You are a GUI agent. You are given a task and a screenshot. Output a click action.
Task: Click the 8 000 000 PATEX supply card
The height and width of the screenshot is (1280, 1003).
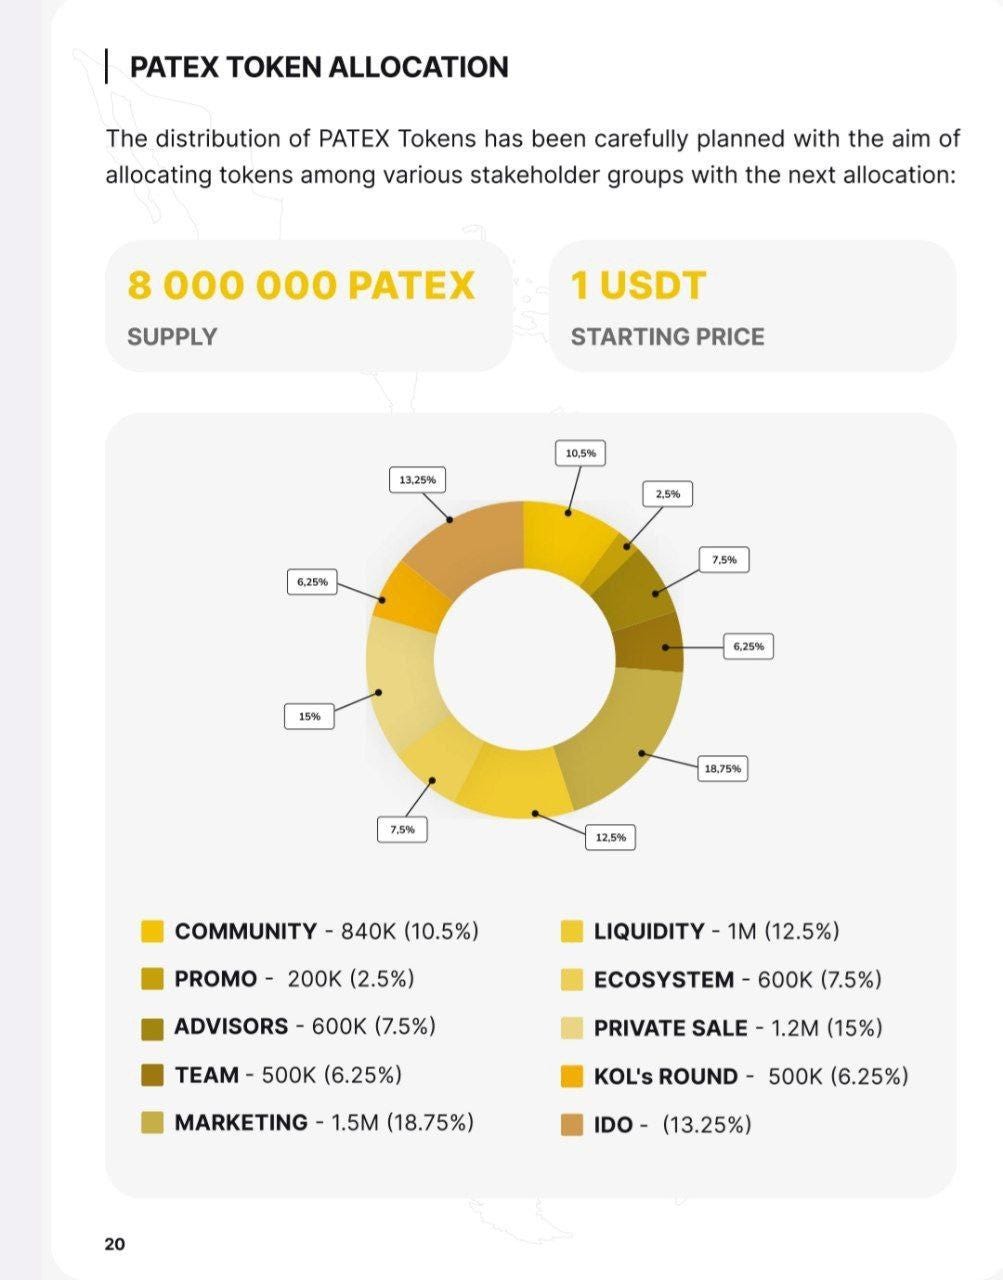[309, 306]
